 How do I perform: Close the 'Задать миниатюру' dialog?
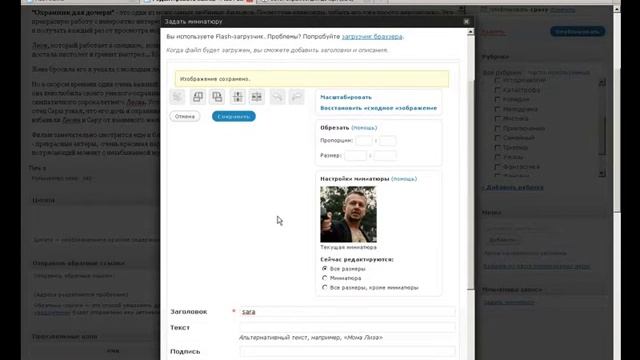pyautogui.click(x=467, y=21)
